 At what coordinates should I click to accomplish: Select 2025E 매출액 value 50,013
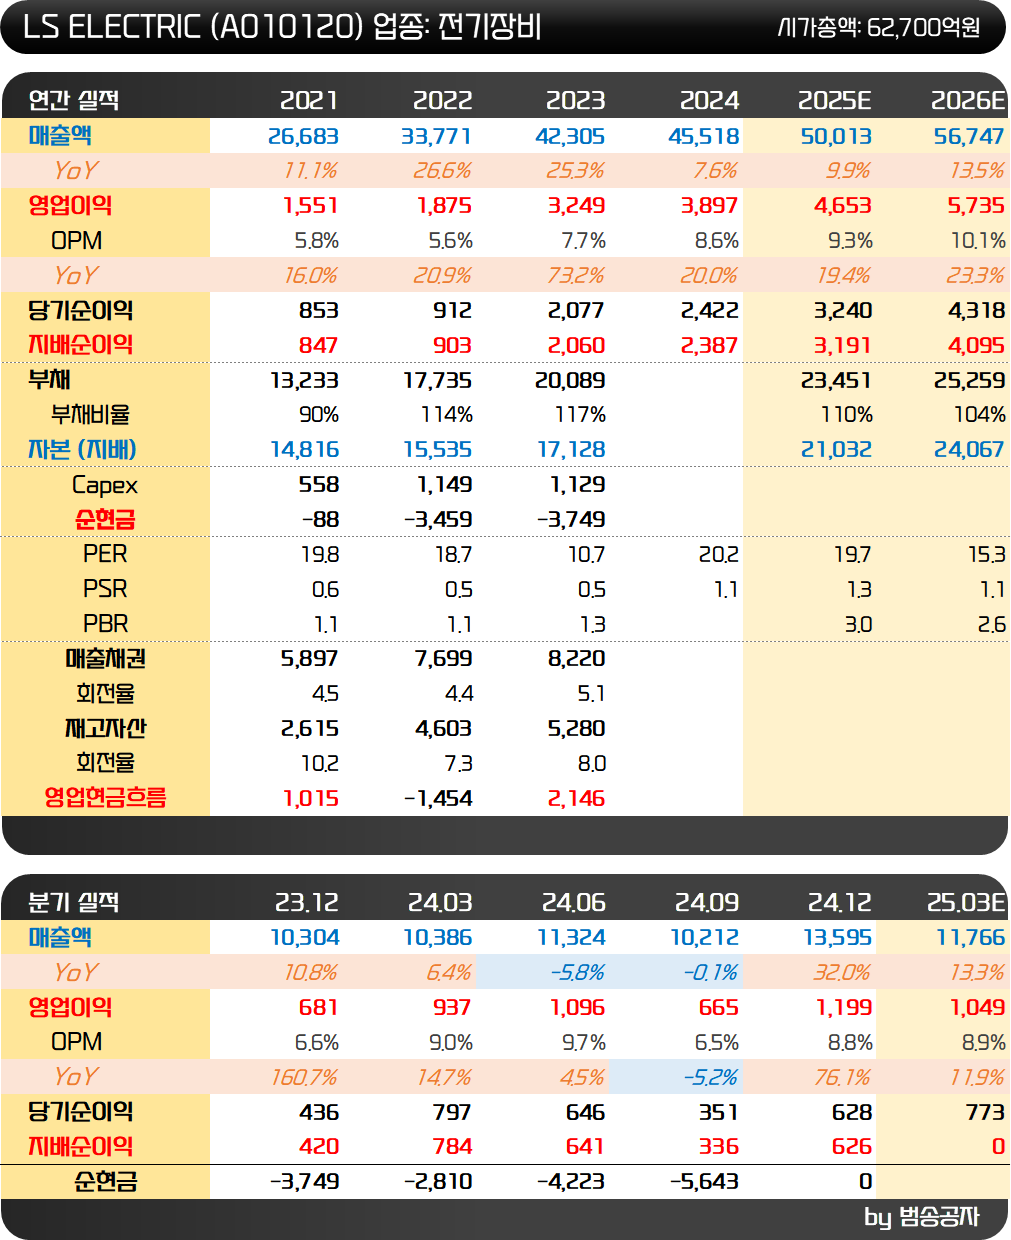[x=836, y=136]
